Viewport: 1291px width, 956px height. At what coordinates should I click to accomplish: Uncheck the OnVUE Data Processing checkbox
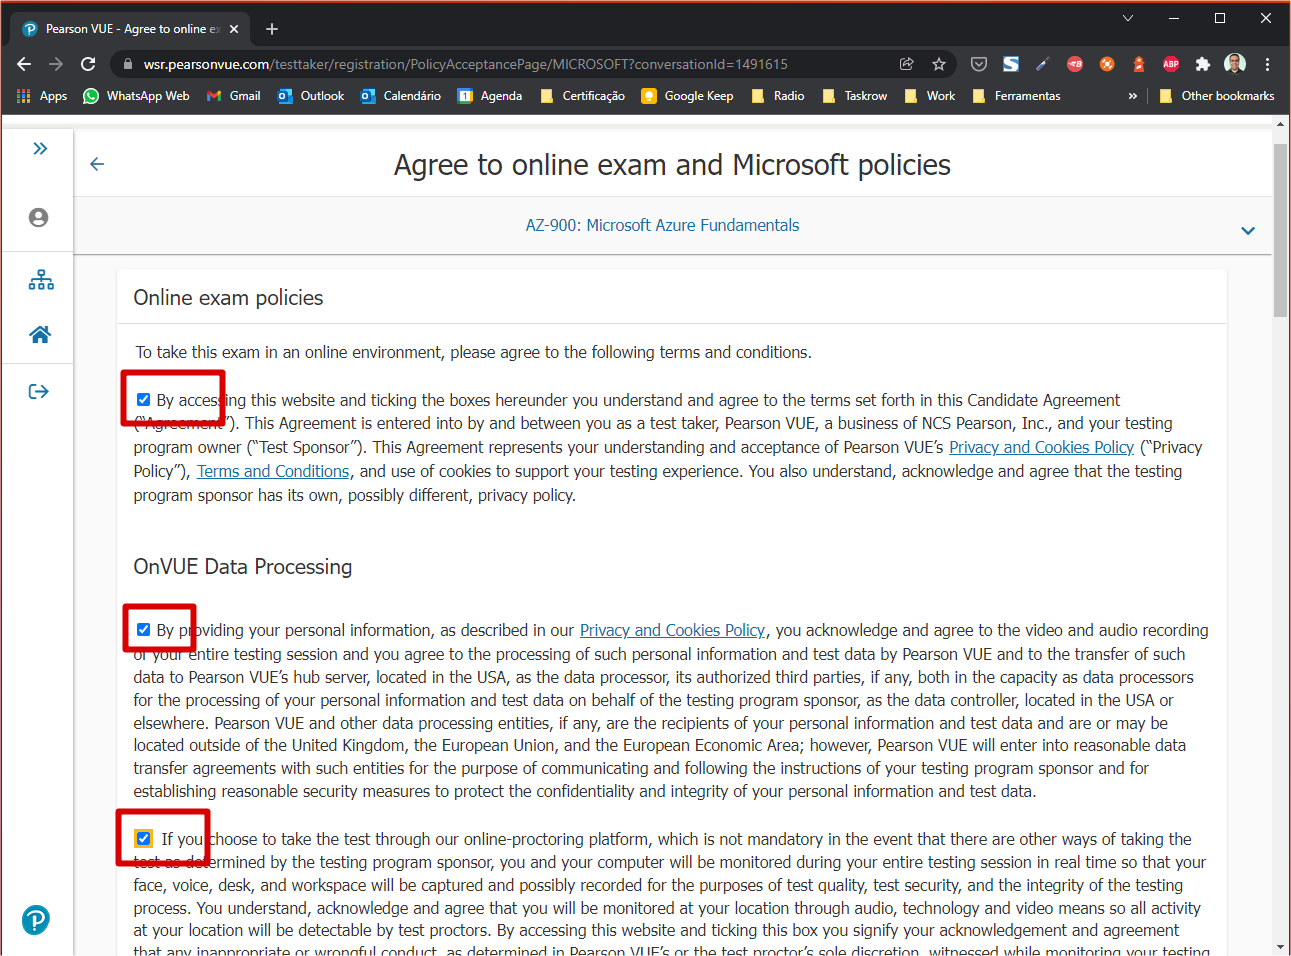(143, 630)
